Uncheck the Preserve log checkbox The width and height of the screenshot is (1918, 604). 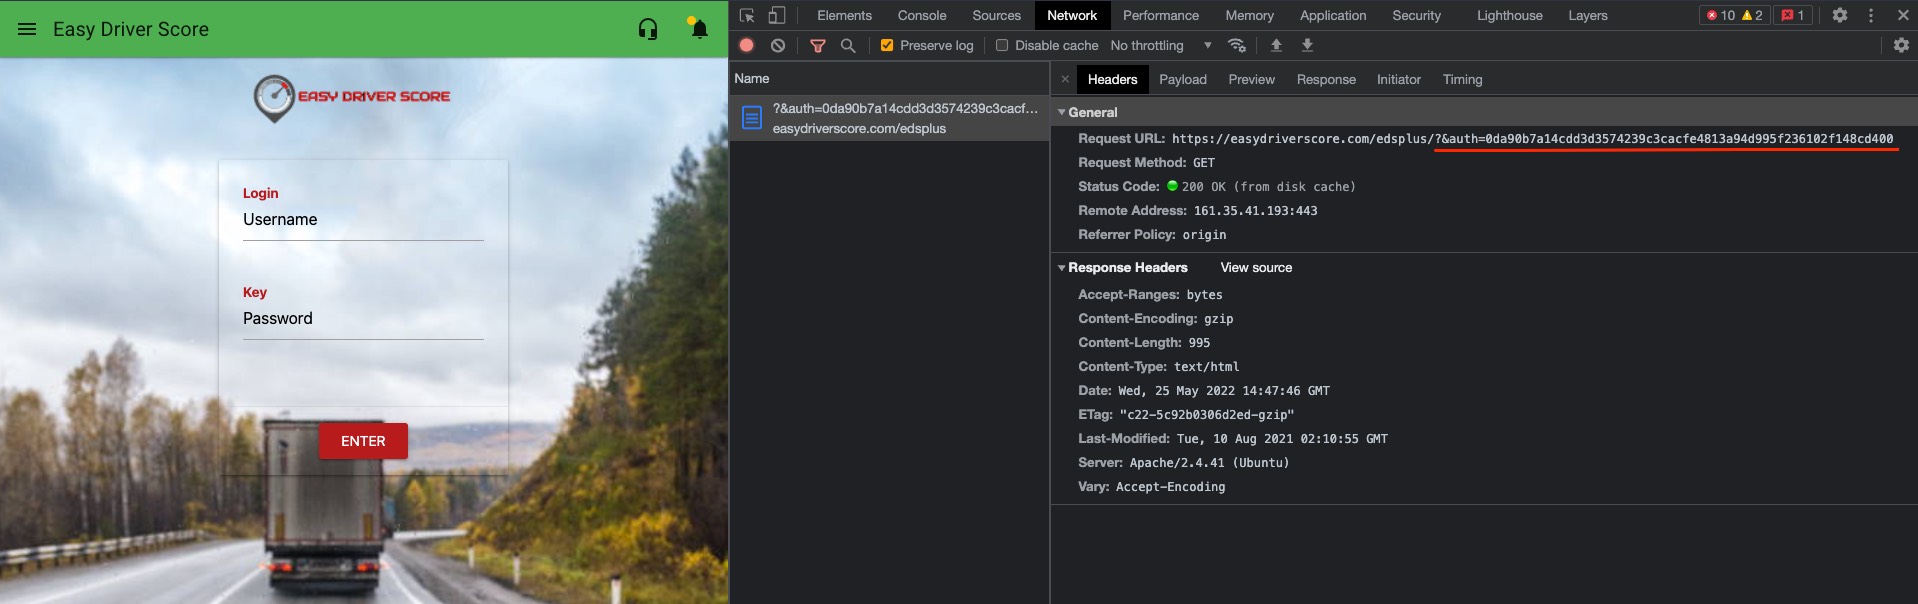pos(886,45)
